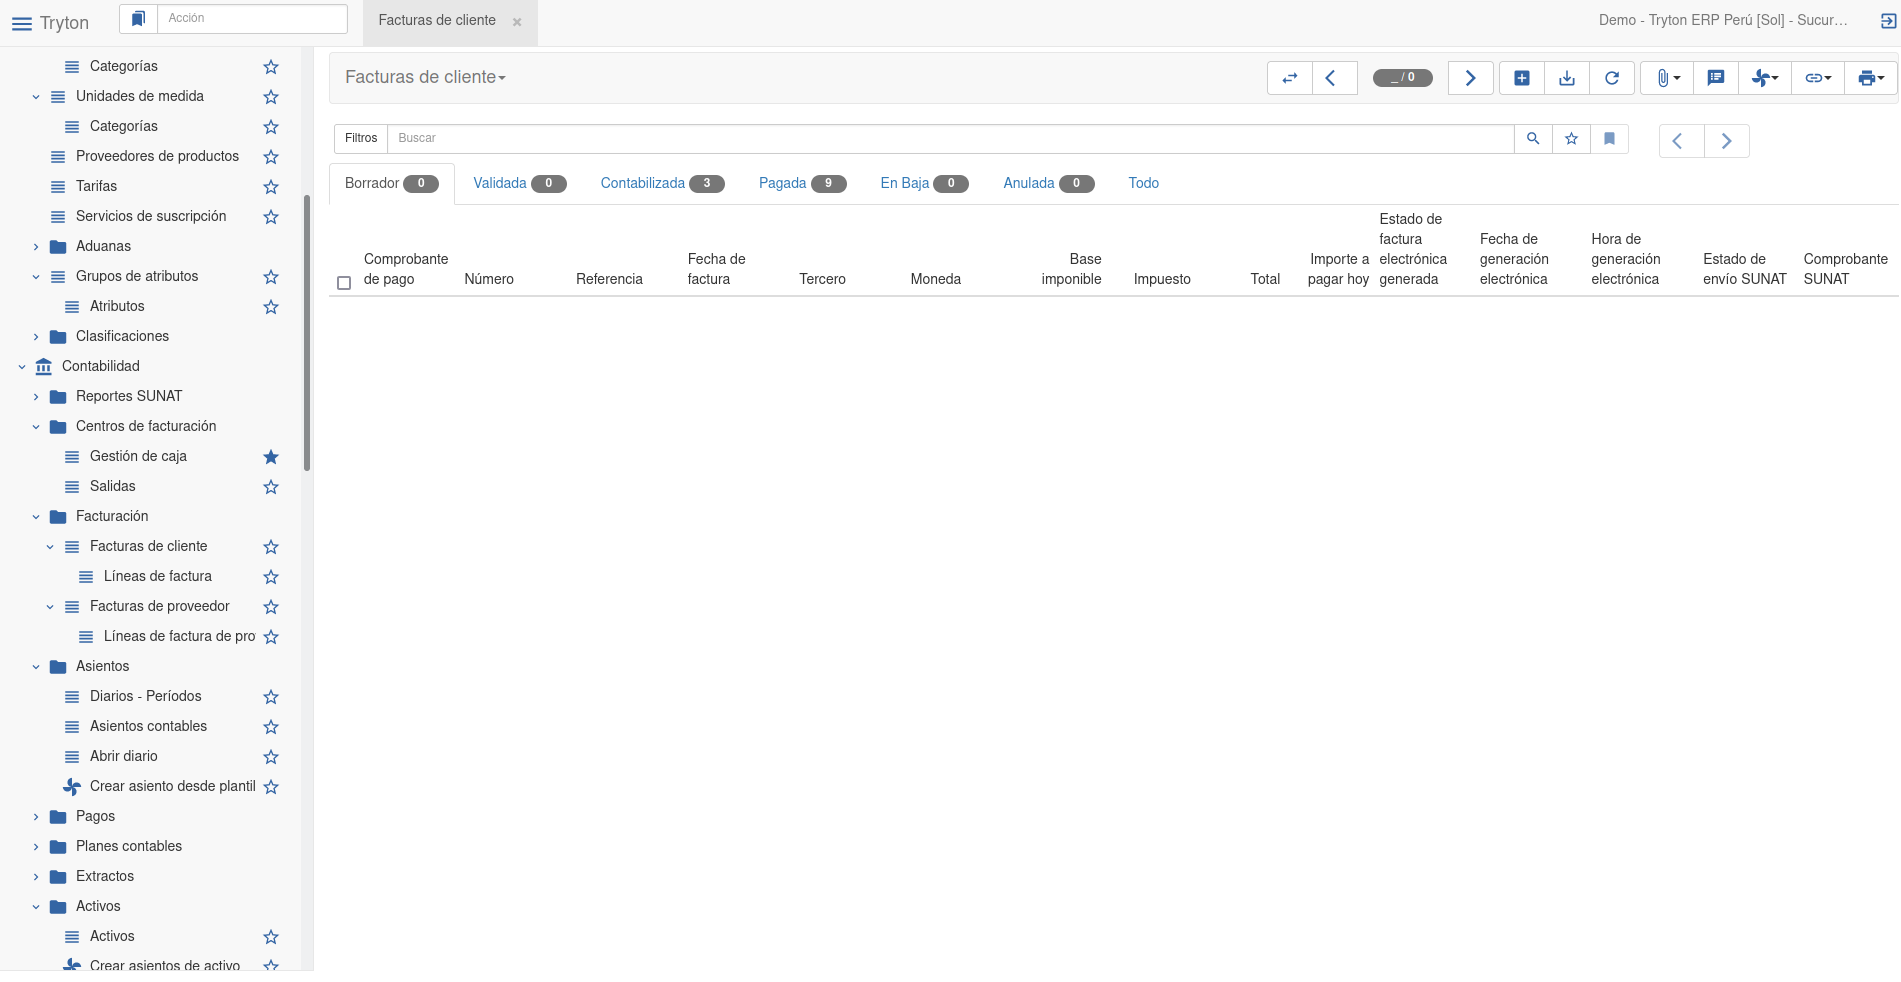Collapse the Contabilidad tree section
The width and height of the screenshot is (1901, 982).
(22, 367)
